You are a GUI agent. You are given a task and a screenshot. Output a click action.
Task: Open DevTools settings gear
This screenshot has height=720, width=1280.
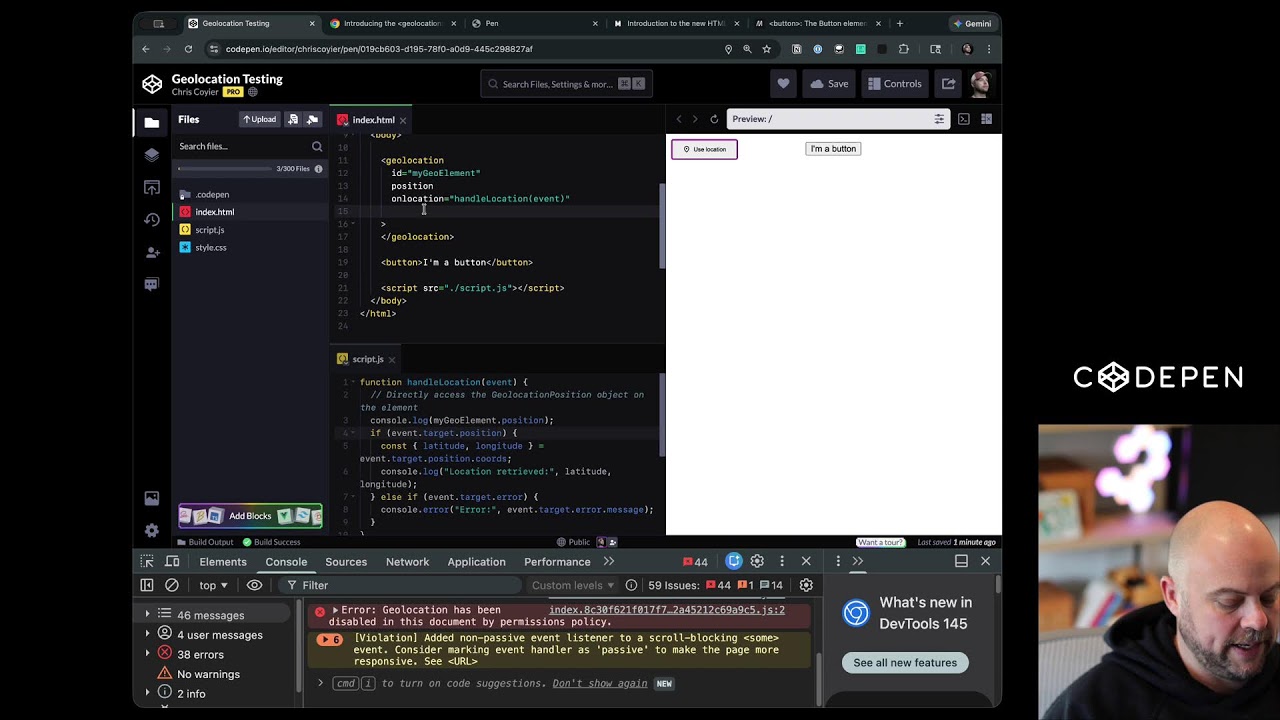(x=757, y=561)
